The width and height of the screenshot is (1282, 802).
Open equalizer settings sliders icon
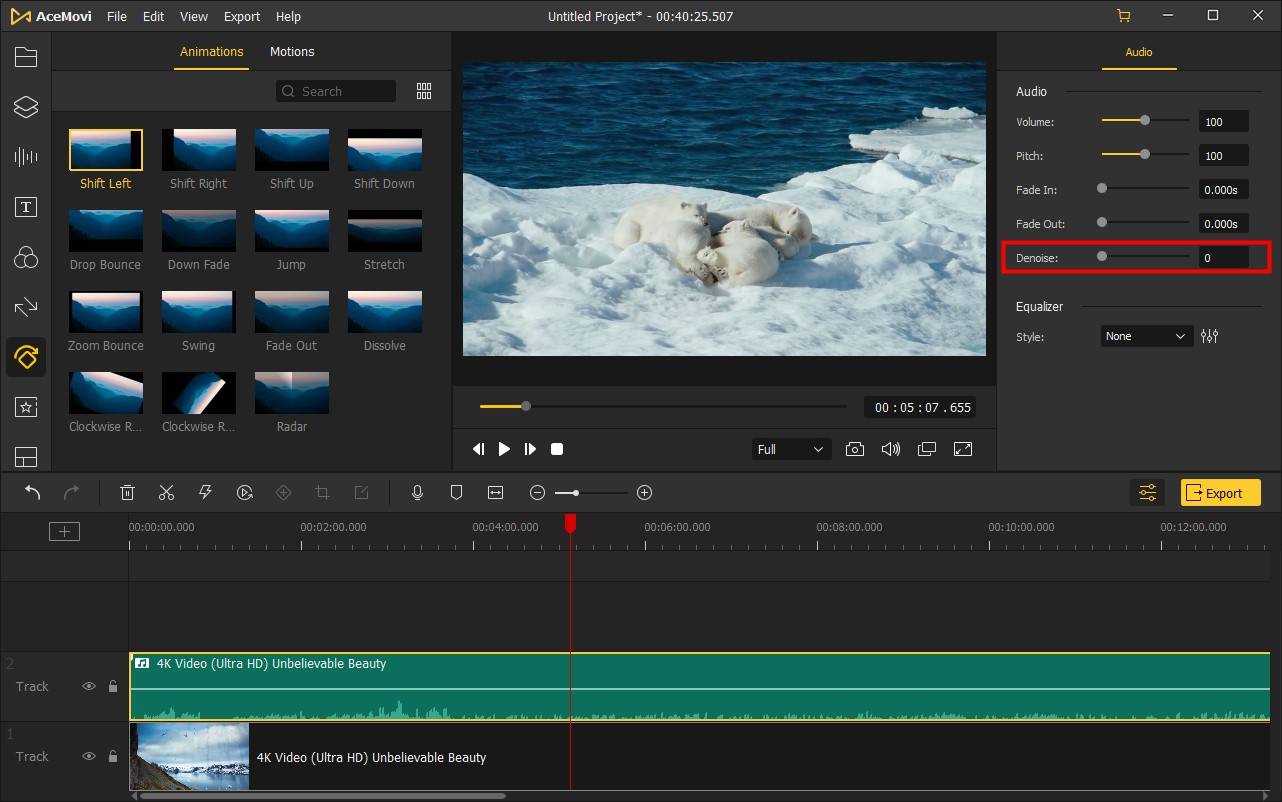pyautogui.click(x=1210, y=337)
